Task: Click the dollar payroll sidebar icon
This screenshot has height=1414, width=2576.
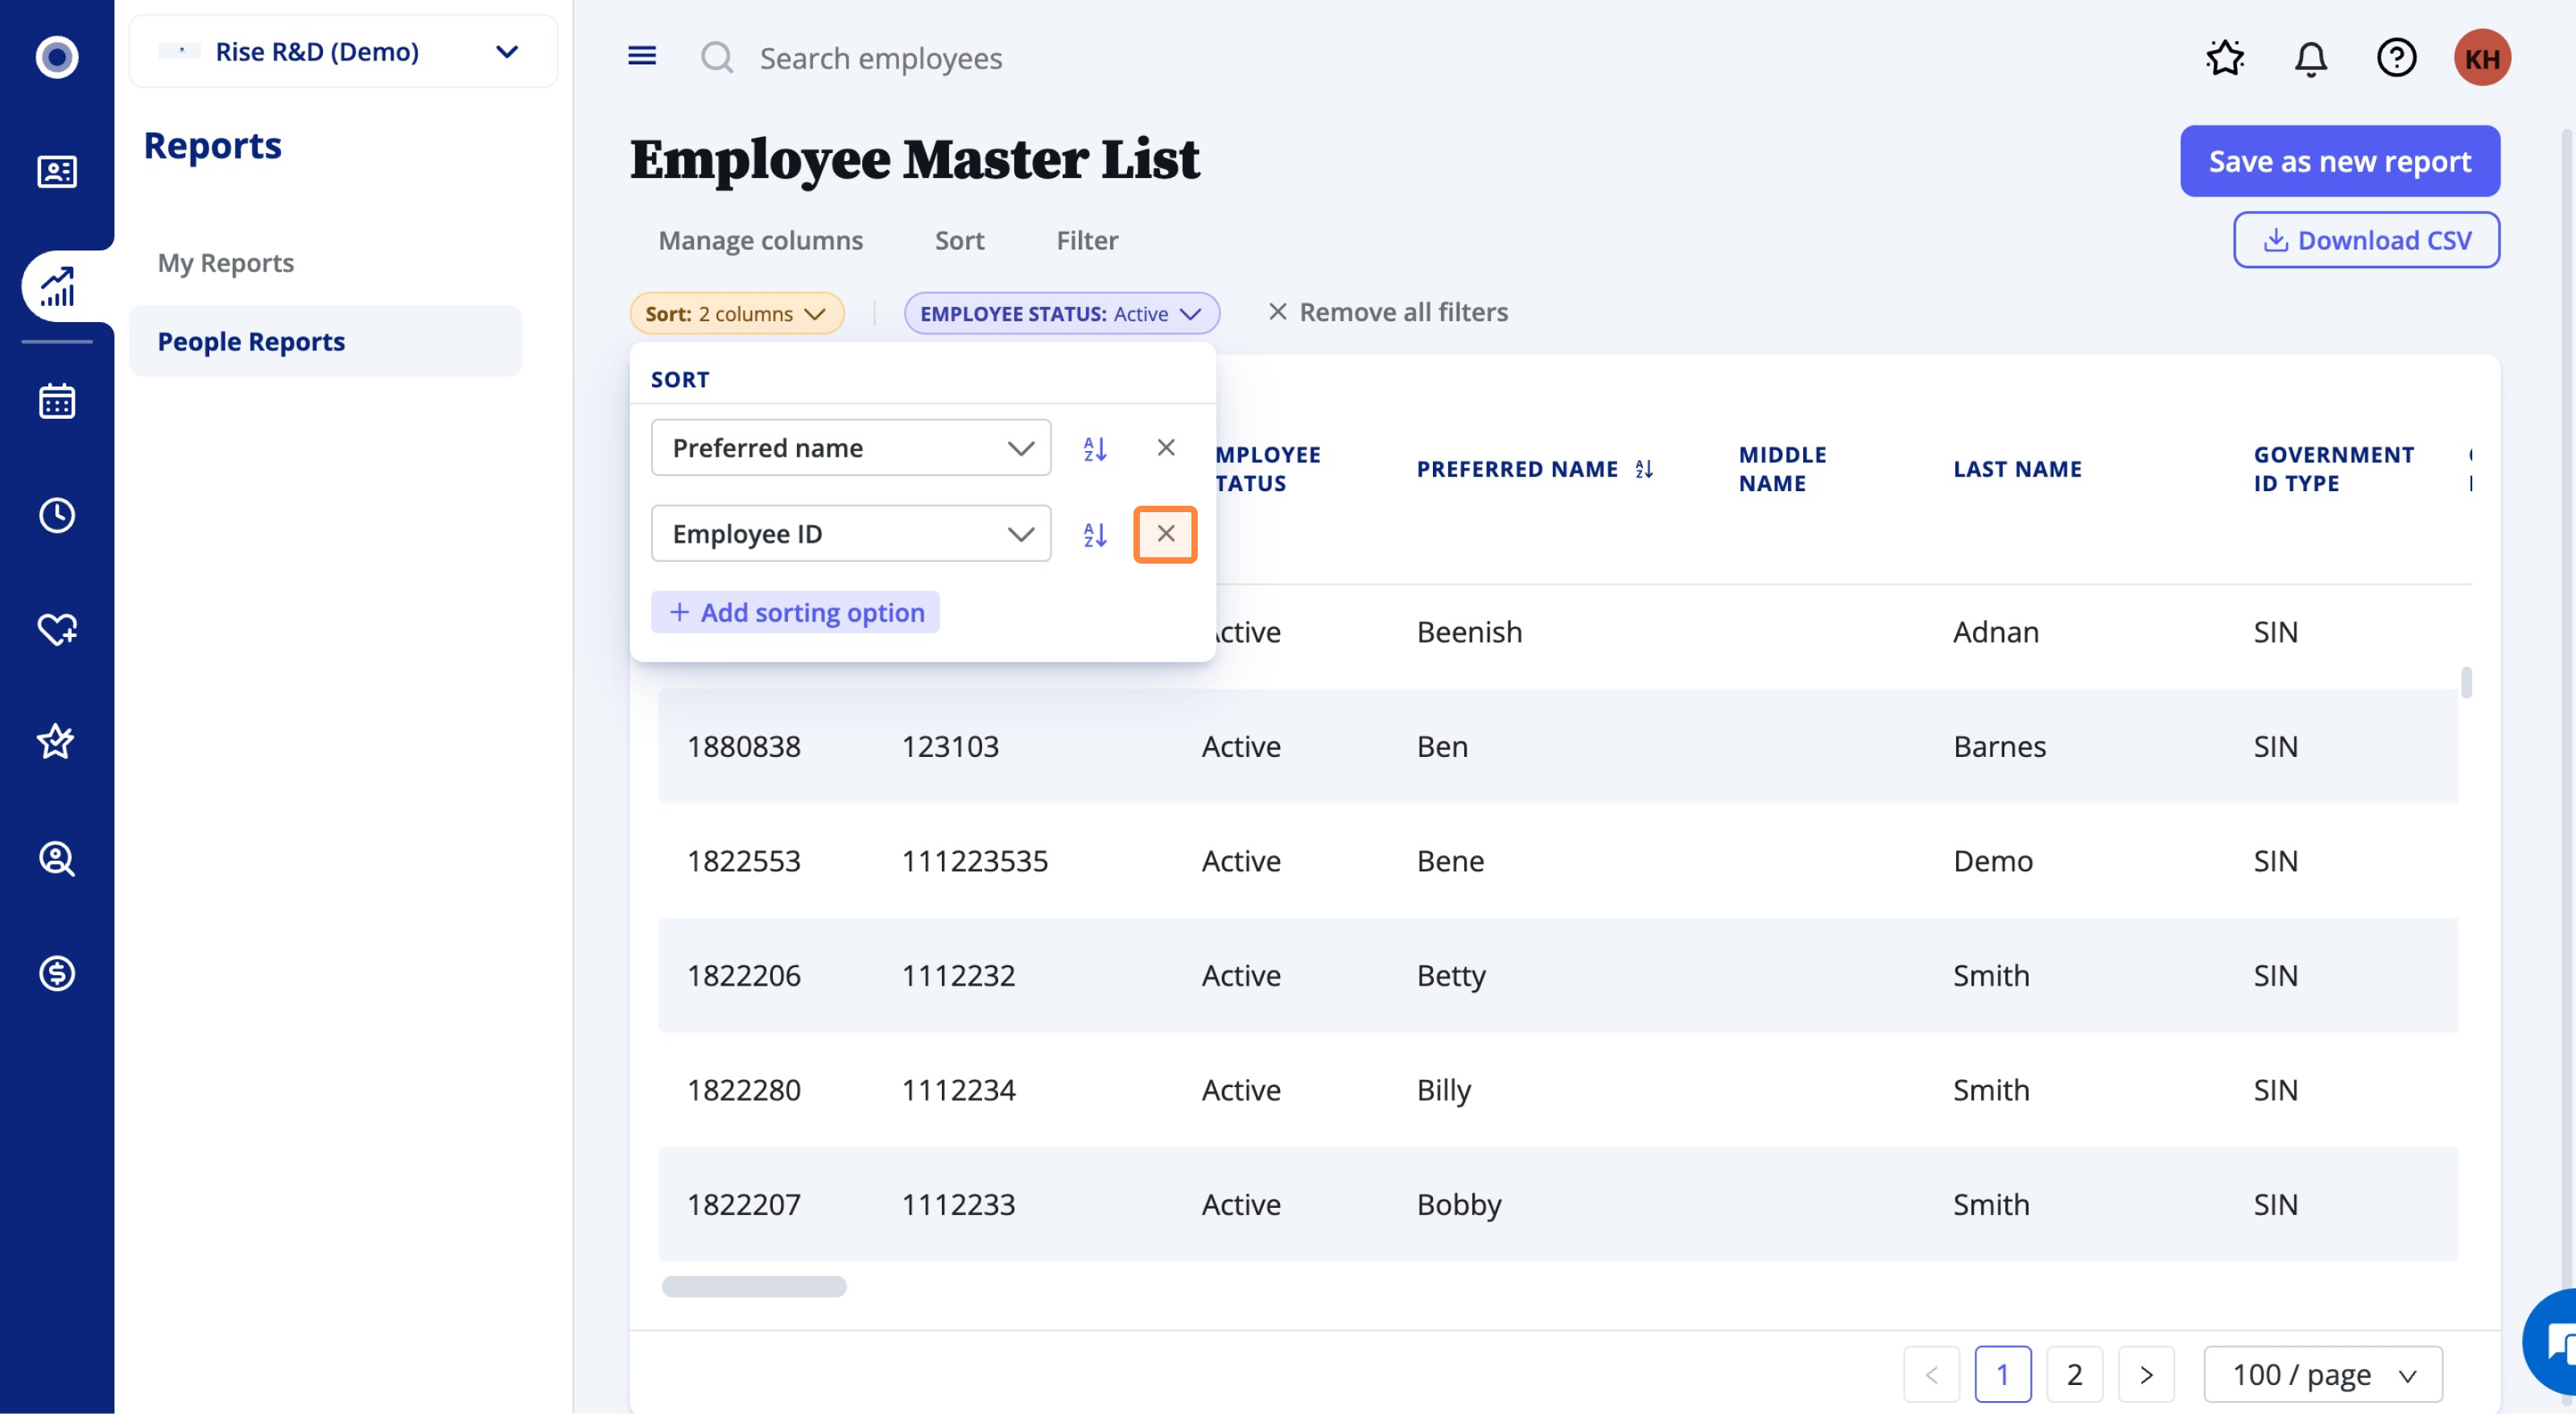Action: [56, 972]
